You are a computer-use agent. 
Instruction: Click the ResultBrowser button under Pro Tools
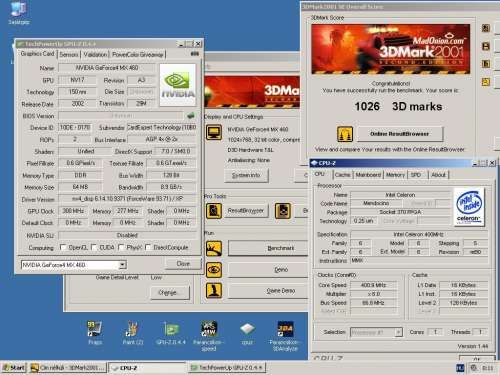click(x=246, y=211)
